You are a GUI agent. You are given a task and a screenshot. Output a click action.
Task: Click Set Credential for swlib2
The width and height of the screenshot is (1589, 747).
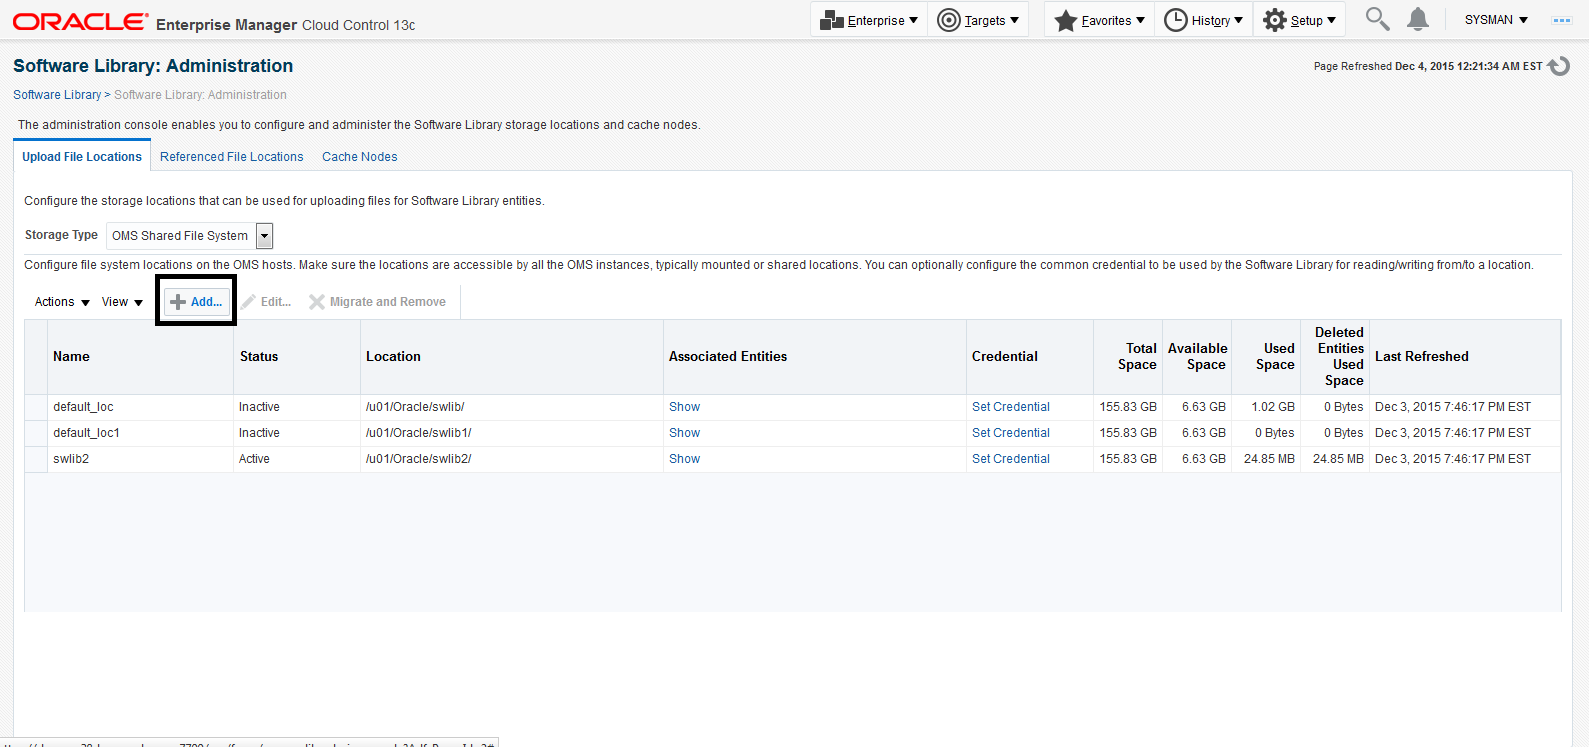pyautogui.click(x=1010, y=459)
